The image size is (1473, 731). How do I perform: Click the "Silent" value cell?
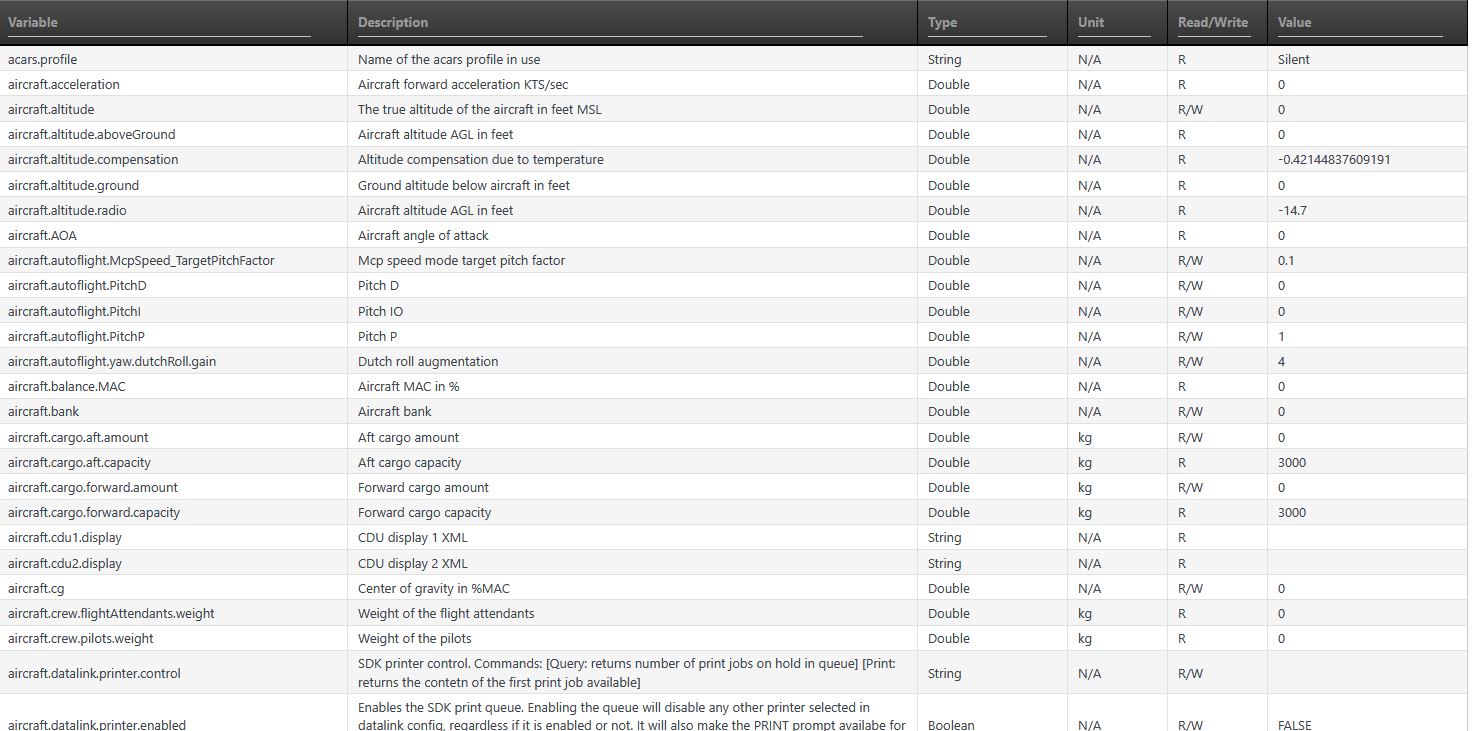pyautogui.click(x=1293, y=60)
